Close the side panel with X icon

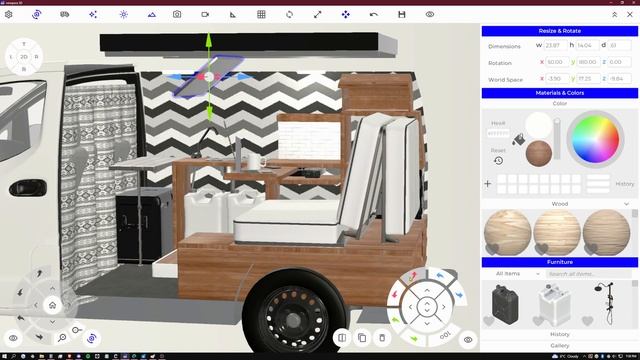tap(630, 14)
